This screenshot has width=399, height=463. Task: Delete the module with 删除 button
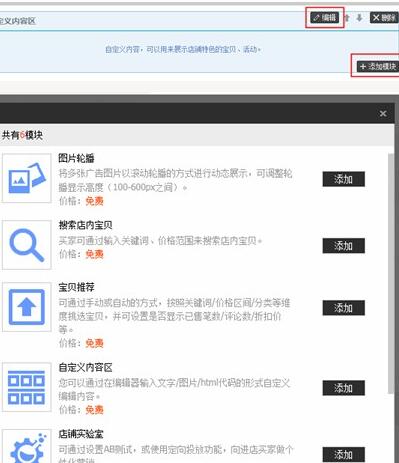click(x=384, y=18)
